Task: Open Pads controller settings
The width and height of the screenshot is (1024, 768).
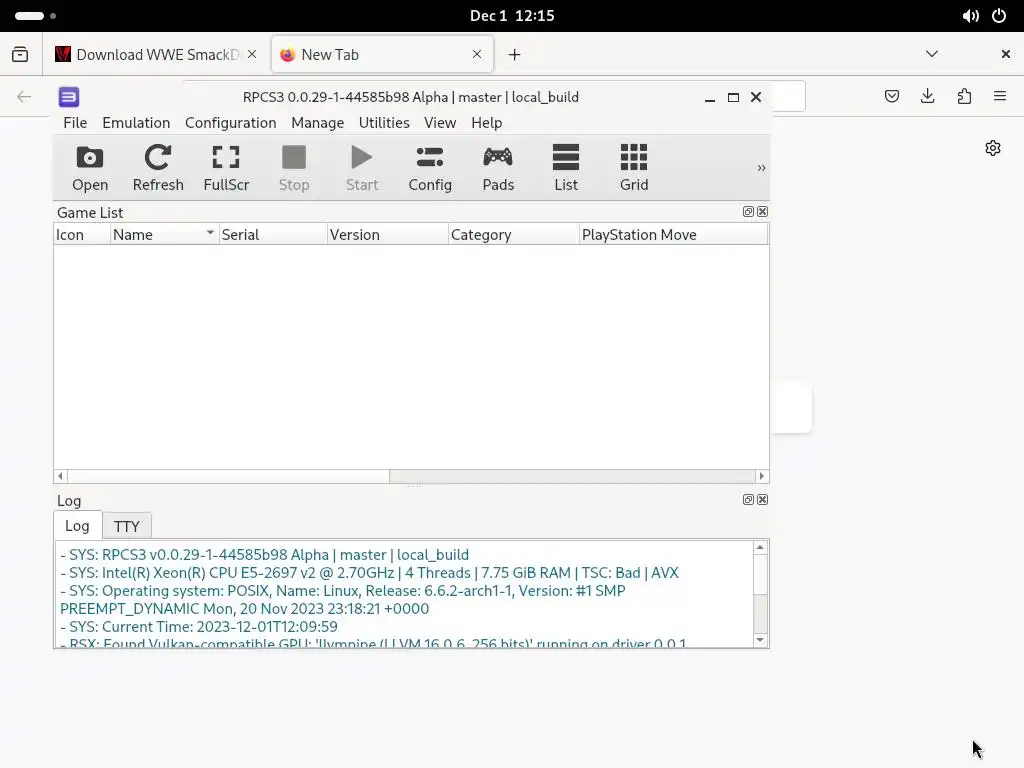Action: pos(498,168)
